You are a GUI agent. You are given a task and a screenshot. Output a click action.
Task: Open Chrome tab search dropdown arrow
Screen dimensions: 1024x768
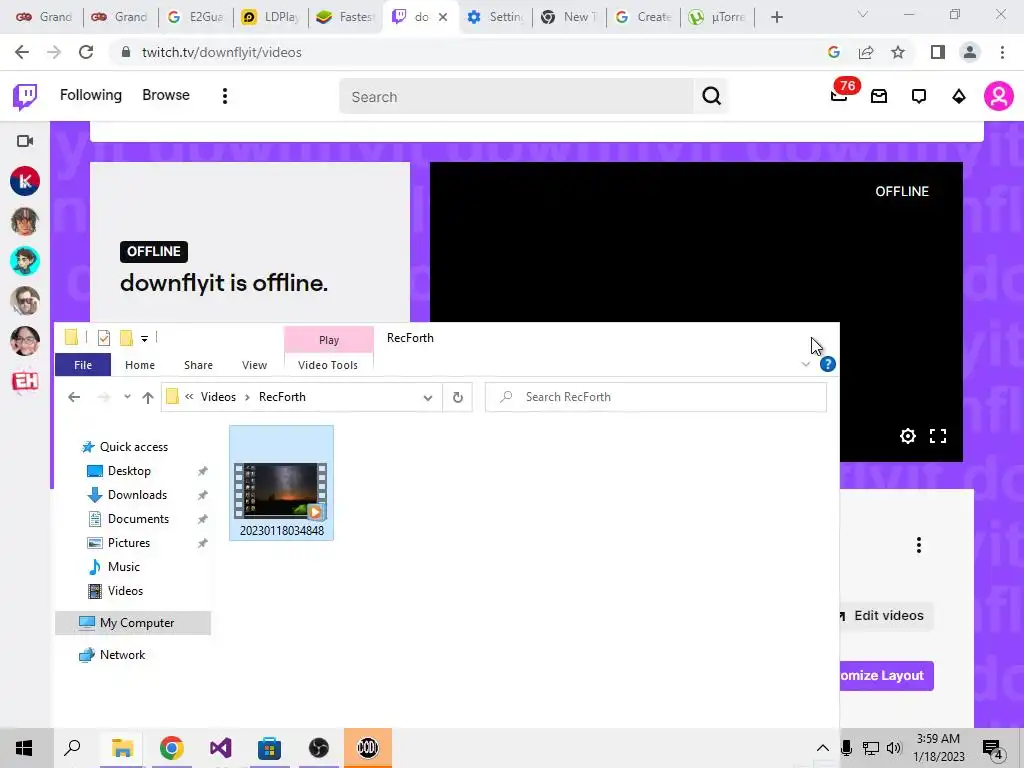pos(863,14)
